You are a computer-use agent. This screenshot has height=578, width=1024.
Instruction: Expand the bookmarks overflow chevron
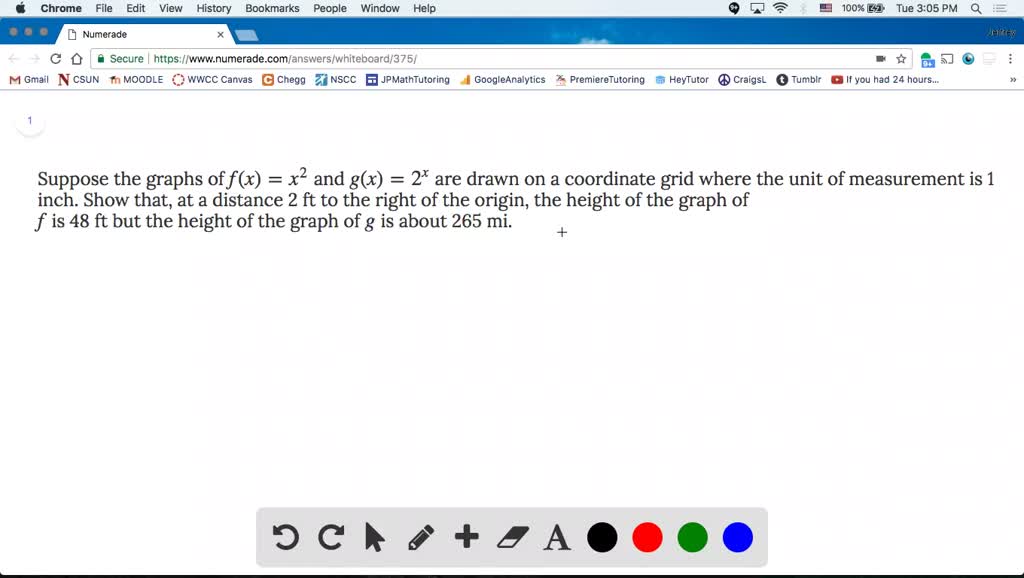[1011, 79]
